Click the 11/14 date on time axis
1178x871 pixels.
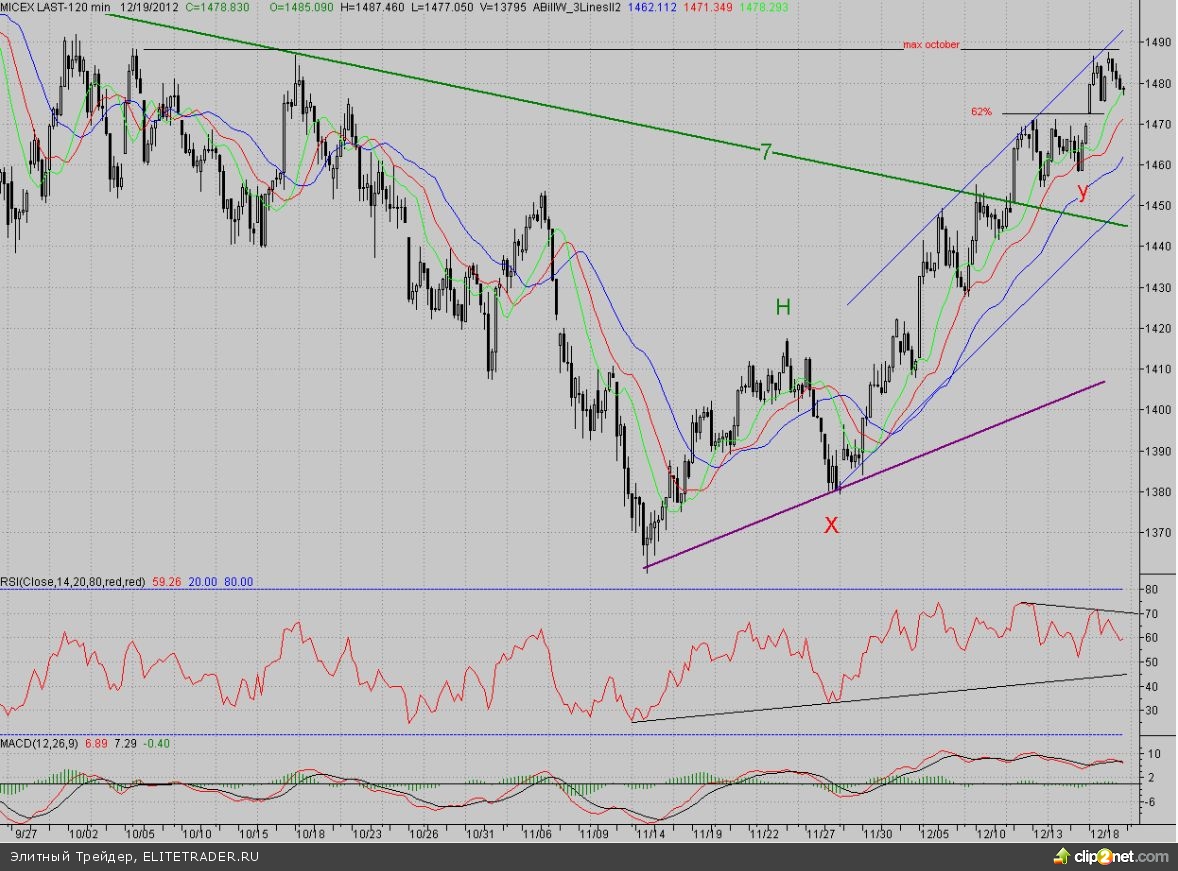tap(652, 832)
